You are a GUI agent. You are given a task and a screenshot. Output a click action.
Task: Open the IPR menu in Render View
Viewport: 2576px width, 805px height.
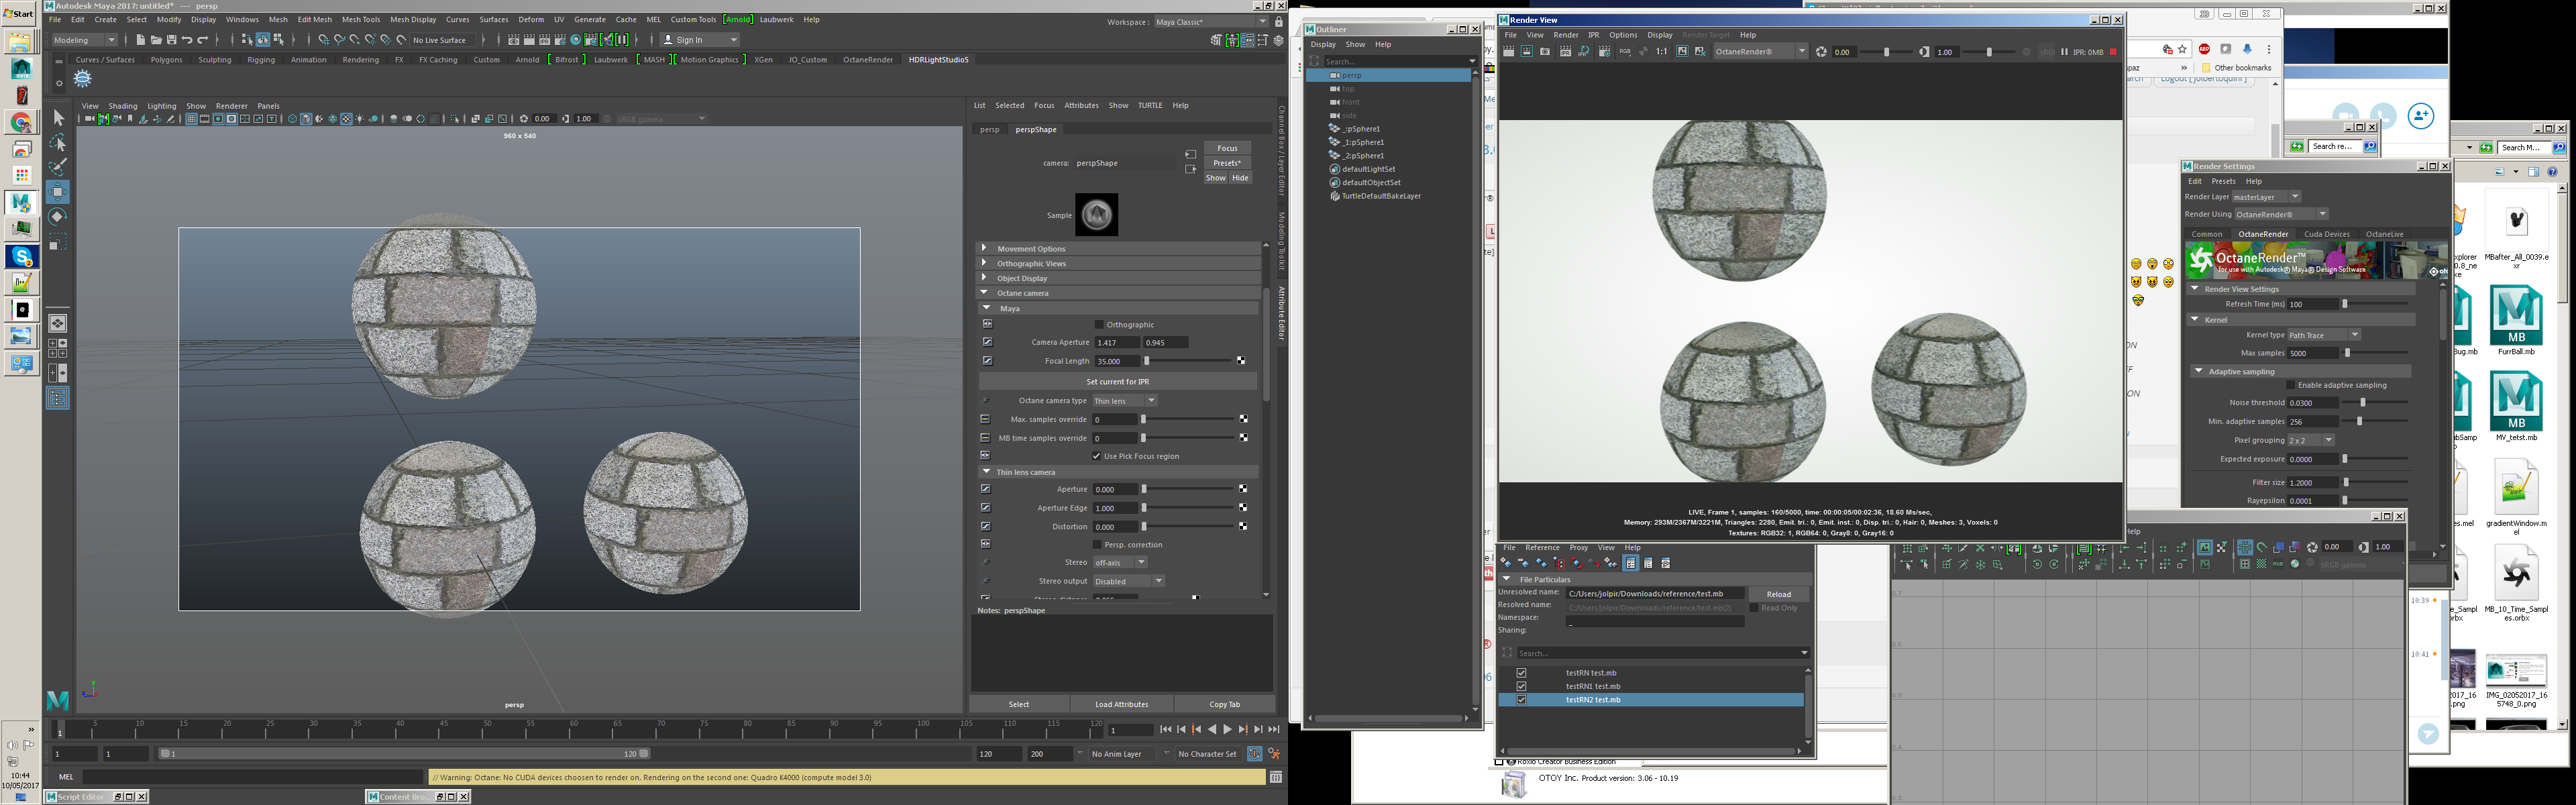point(1594,35)
